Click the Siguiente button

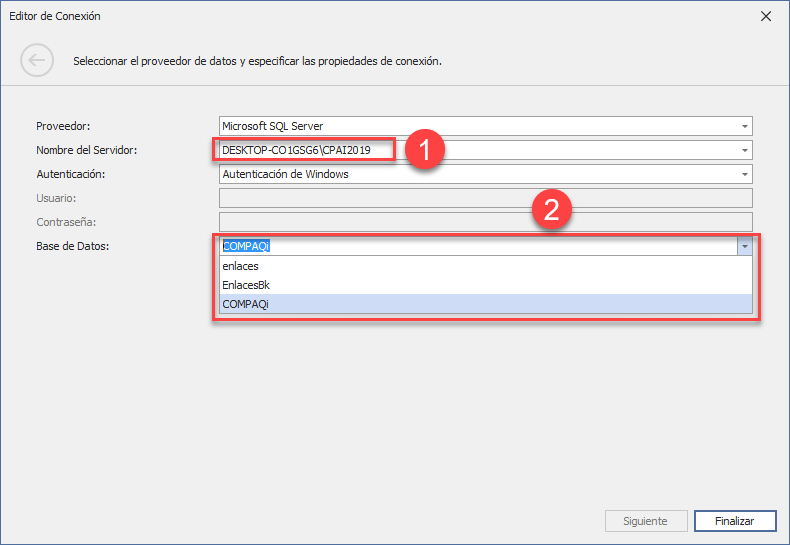(646, 521)
